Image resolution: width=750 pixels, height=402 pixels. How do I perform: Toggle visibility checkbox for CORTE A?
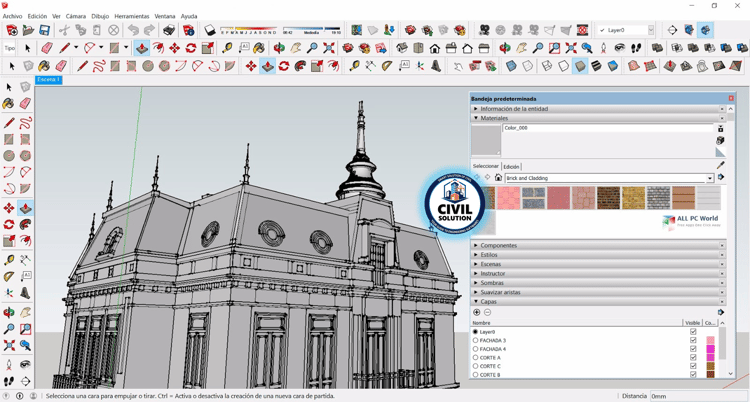coord(693,357)
